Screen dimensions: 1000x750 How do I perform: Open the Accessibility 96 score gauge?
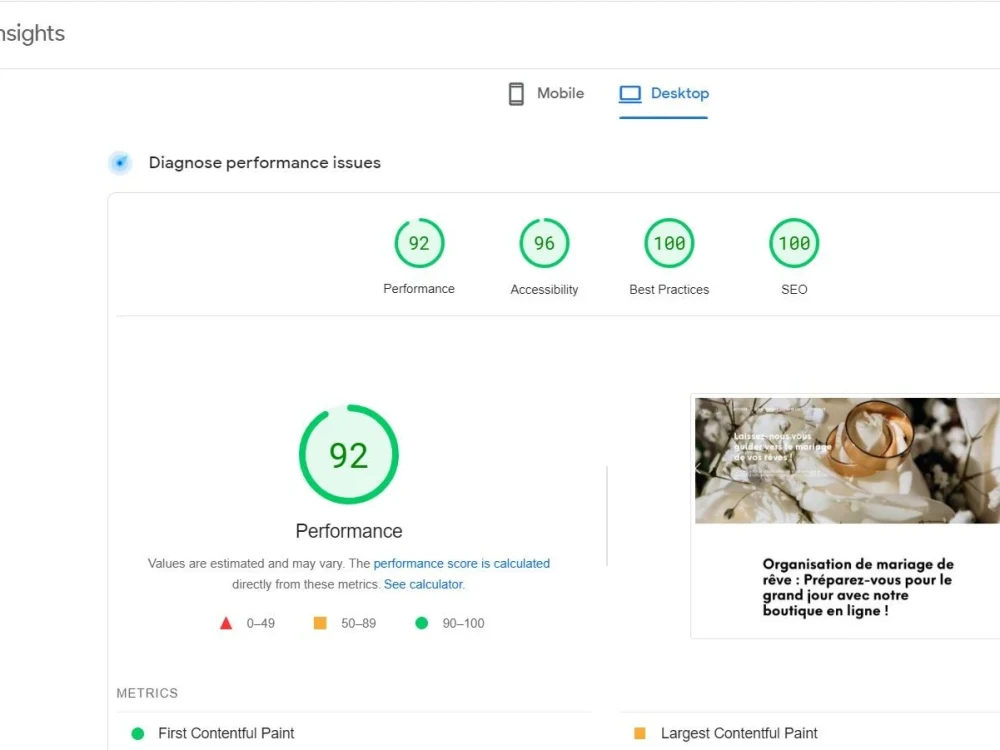click(544, 243)
